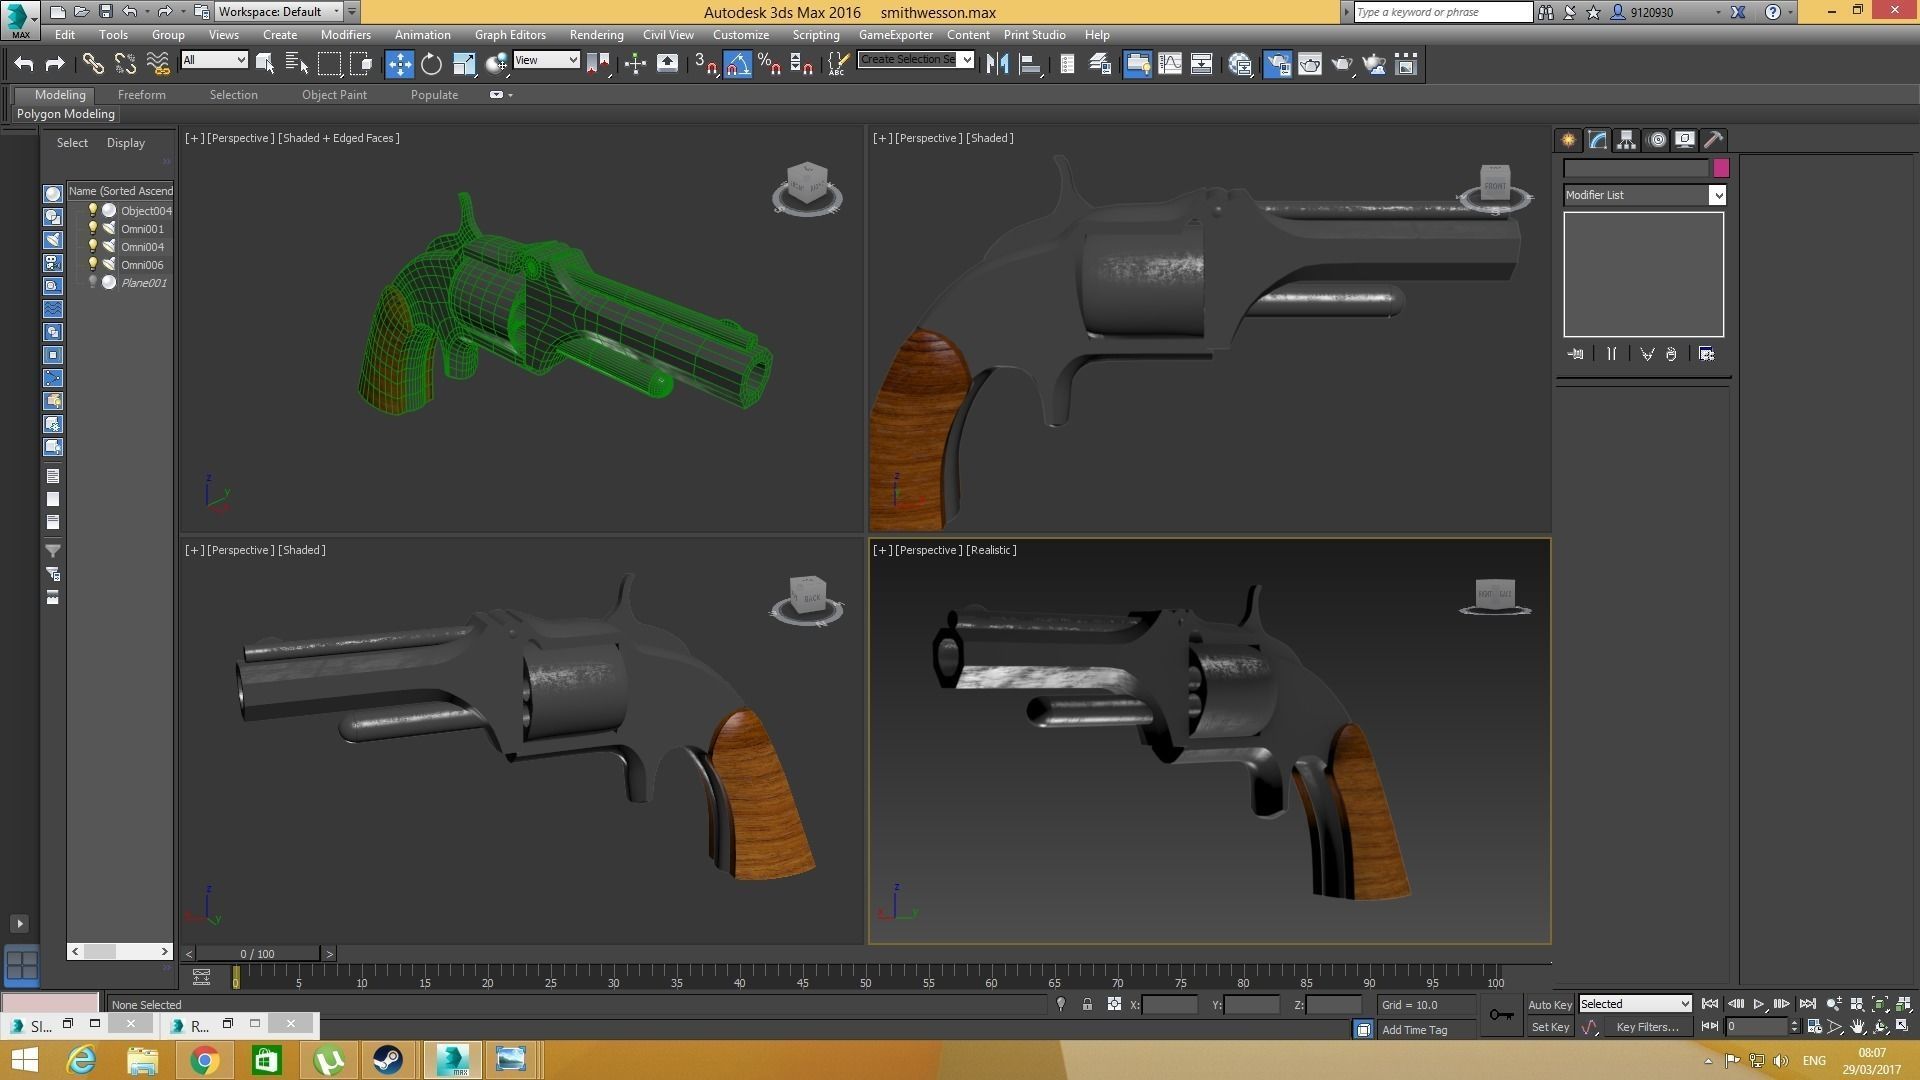Expand the Modifier List dropdown
Image resolution: width=1920 pixels, height=1080 pixels.
pos(1717,195)
